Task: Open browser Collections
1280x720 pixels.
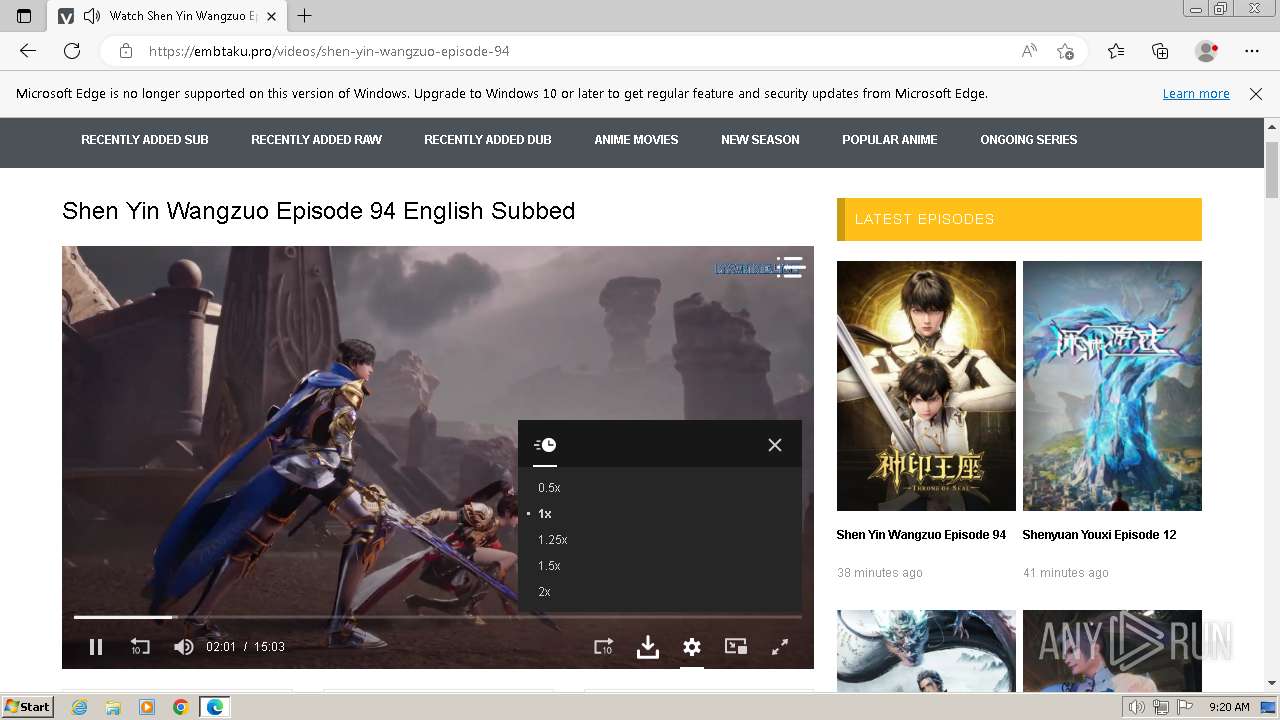Action: [x=1160, y=51]
